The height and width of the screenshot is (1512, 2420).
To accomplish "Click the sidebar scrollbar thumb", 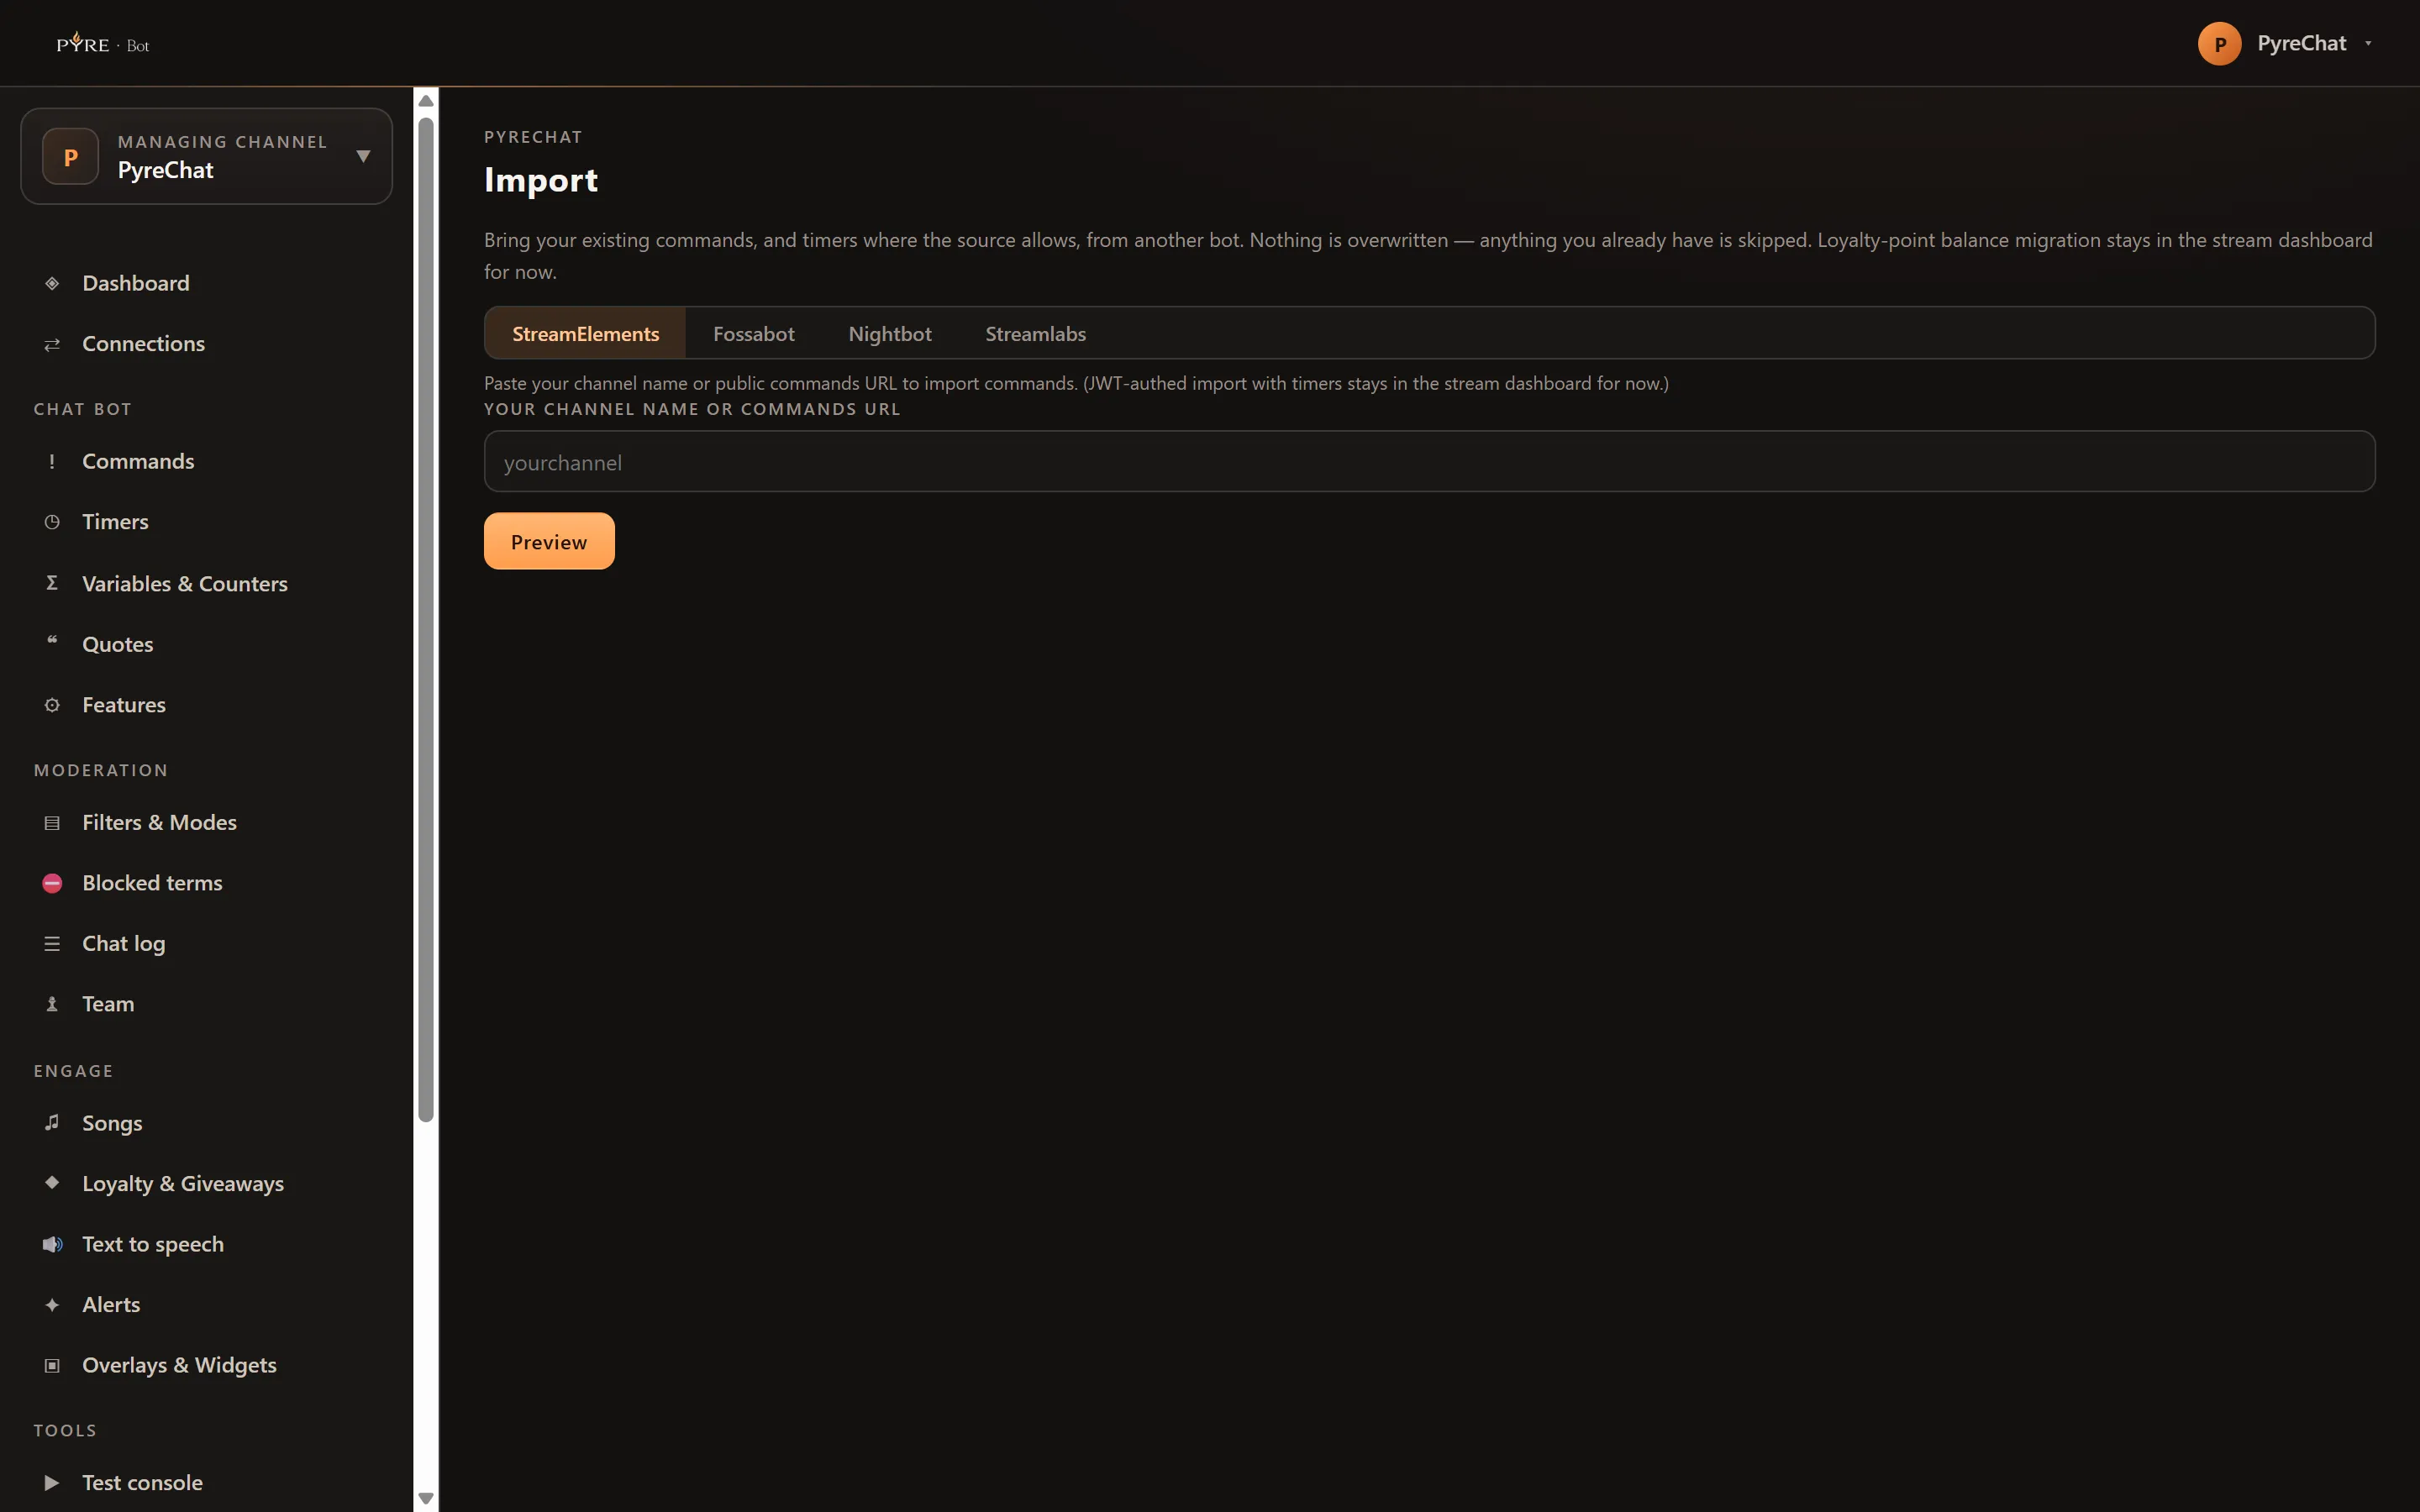I will 426,620.
